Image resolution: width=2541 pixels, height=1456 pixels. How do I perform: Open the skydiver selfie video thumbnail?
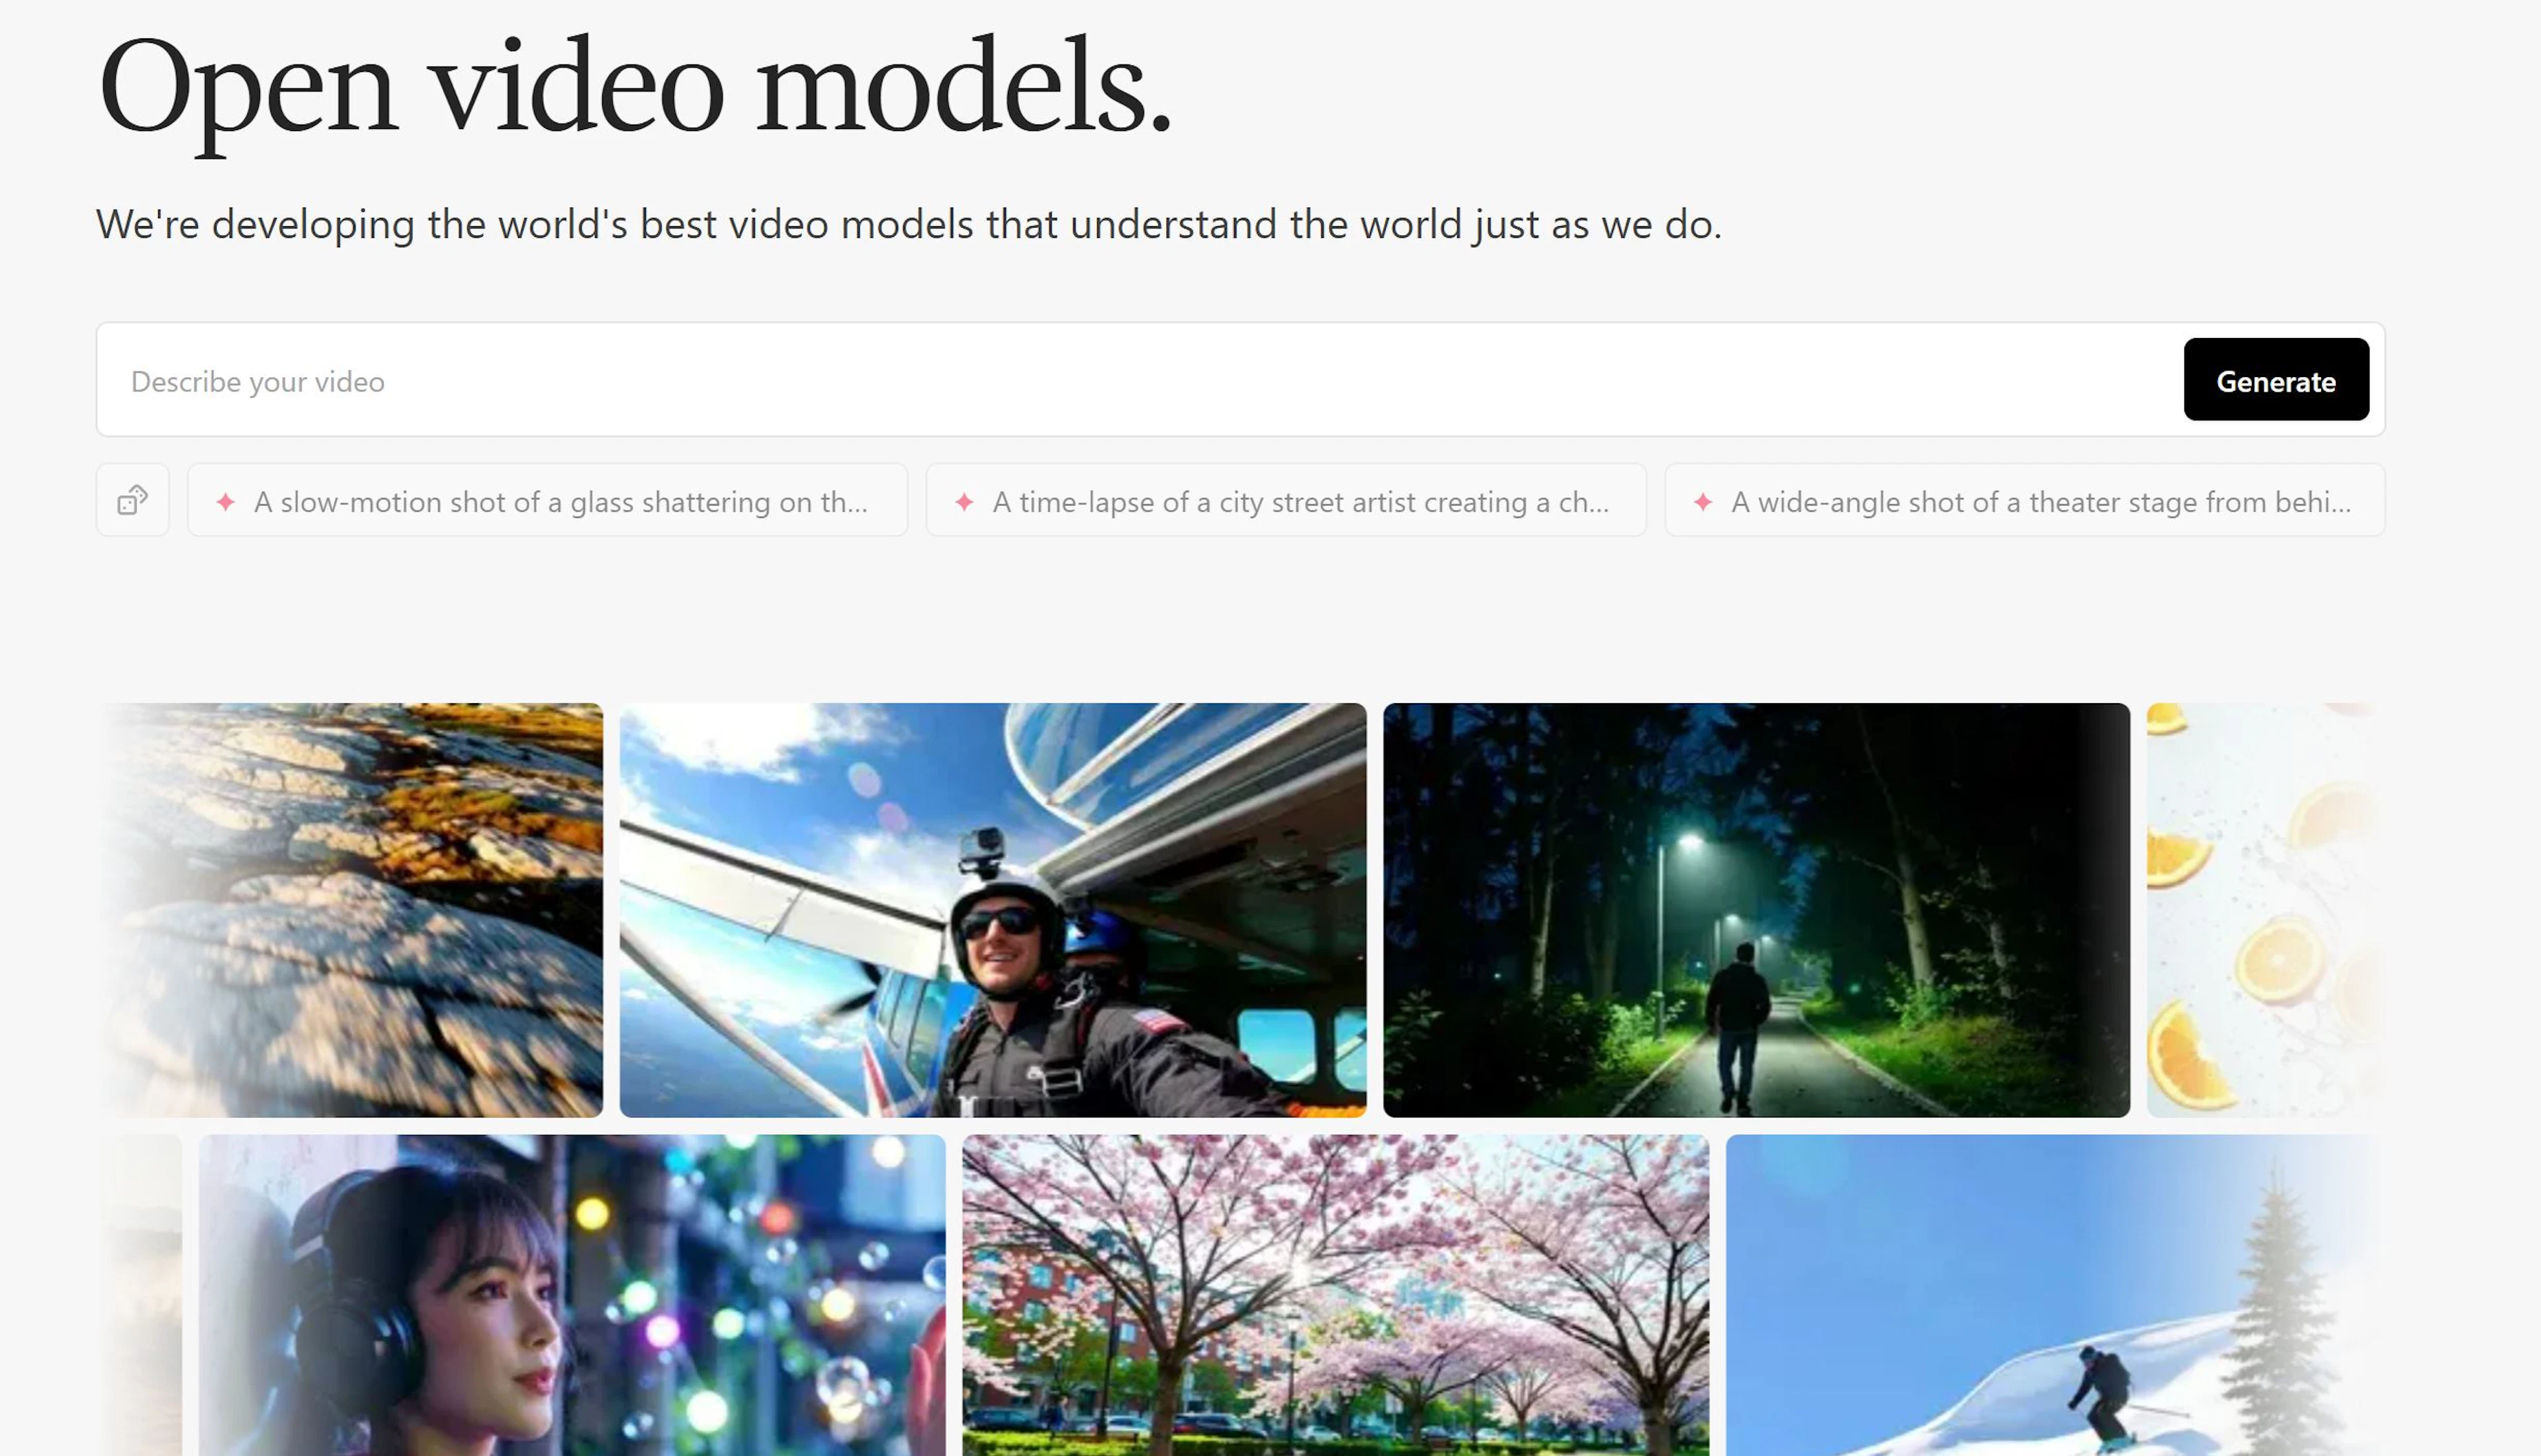992,910
